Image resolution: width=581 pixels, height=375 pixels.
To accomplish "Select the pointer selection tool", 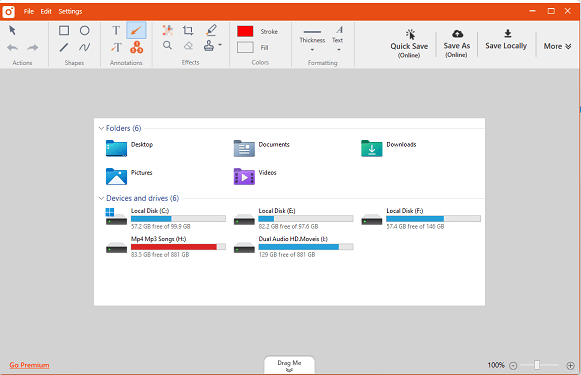I will coord(12,30).
